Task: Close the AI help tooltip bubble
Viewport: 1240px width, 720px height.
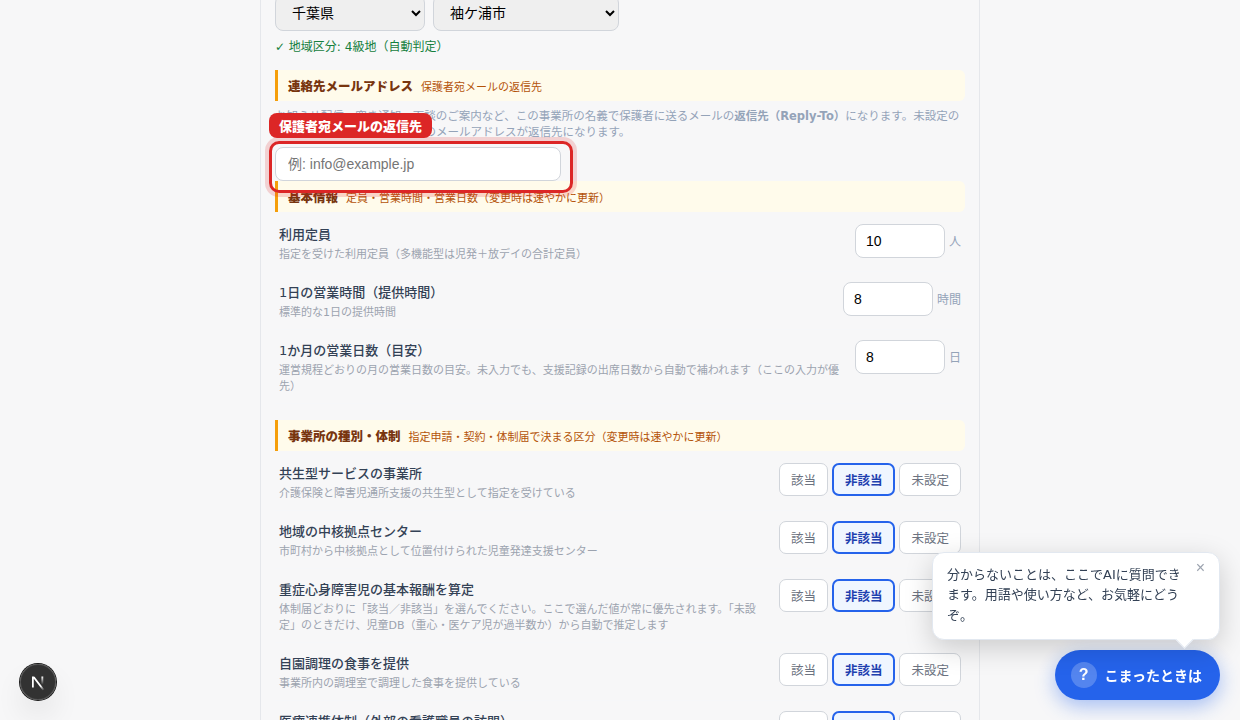Action: (x=1200, y=568)
